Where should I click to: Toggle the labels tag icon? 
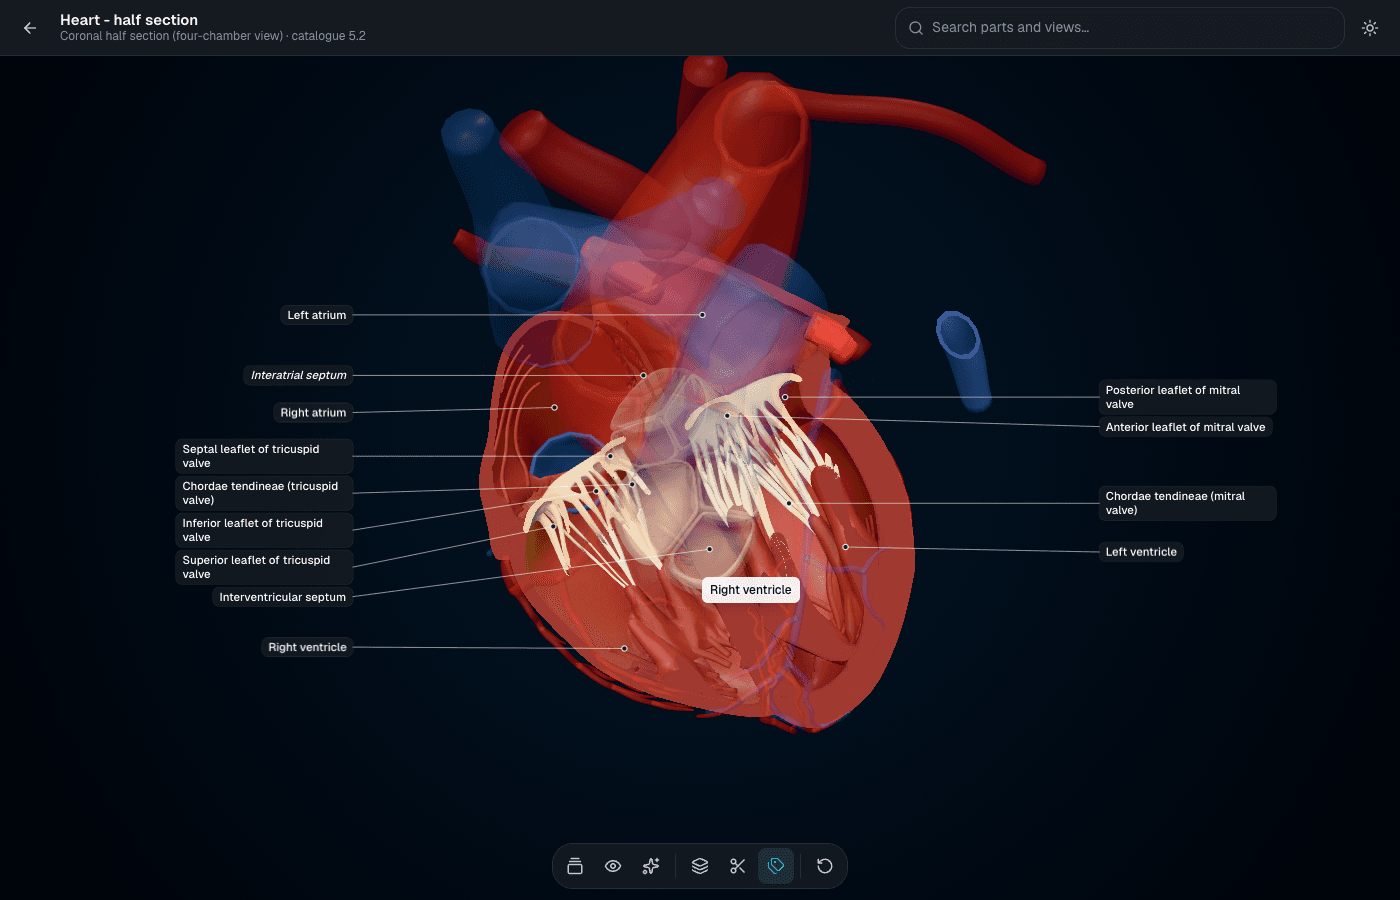pos(776,866)
